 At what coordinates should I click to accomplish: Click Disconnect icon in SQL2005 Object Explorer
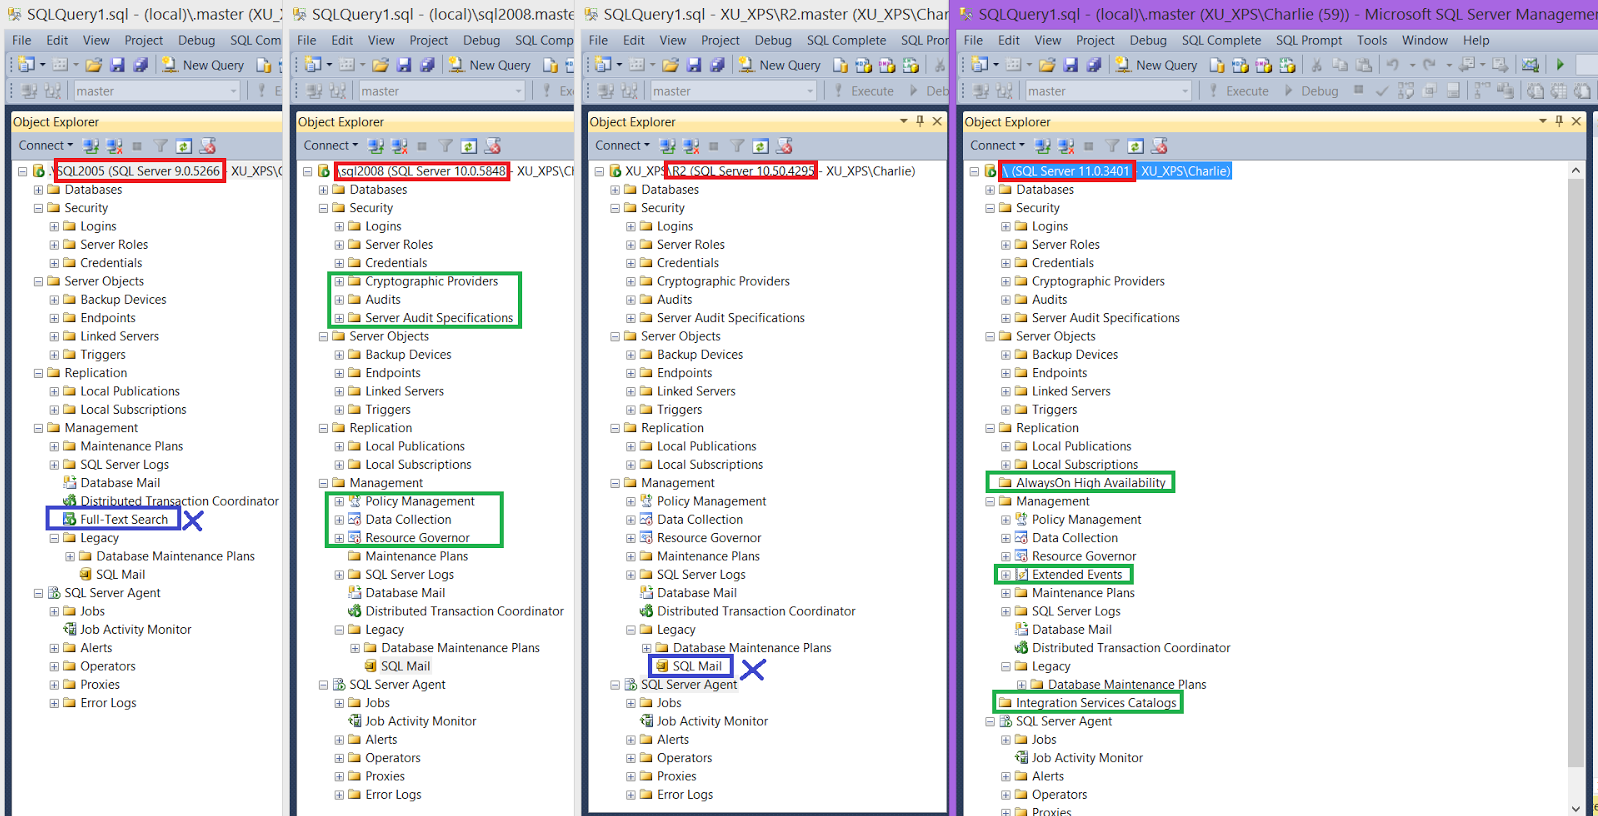pos(114,146)
